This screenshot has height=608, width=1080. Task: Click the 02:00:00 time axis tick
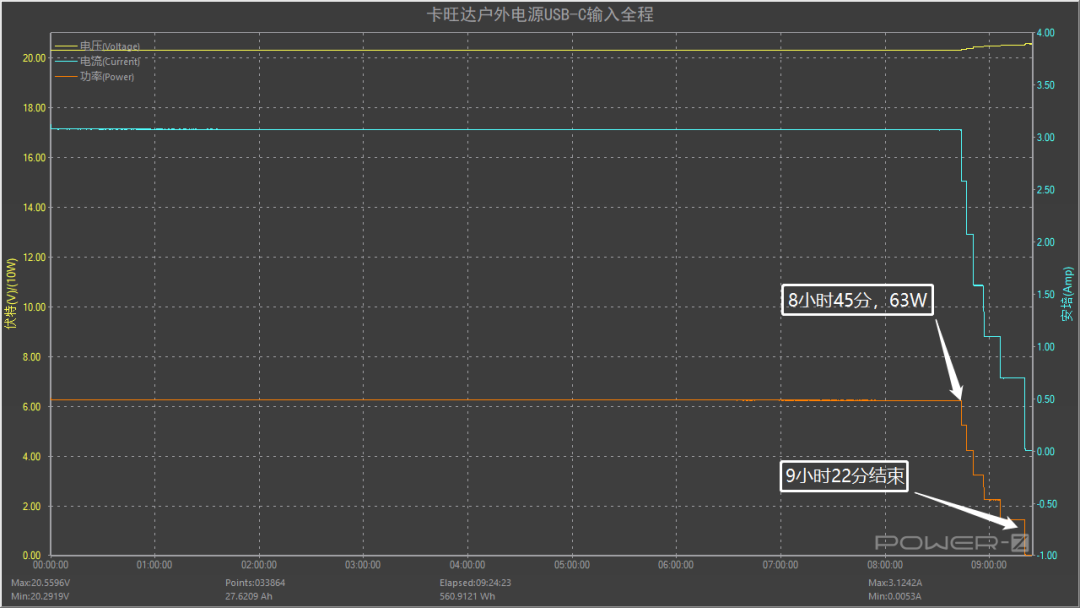point(259,565)
